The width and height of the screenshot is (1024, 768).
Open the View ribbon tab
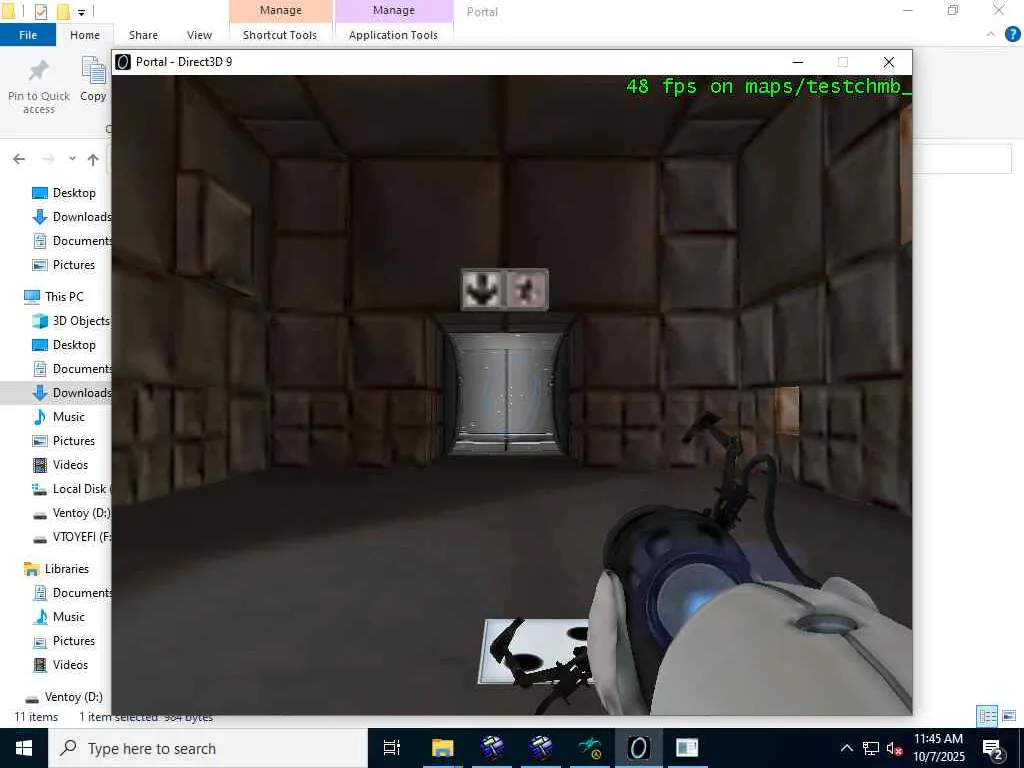click(199, 35)
